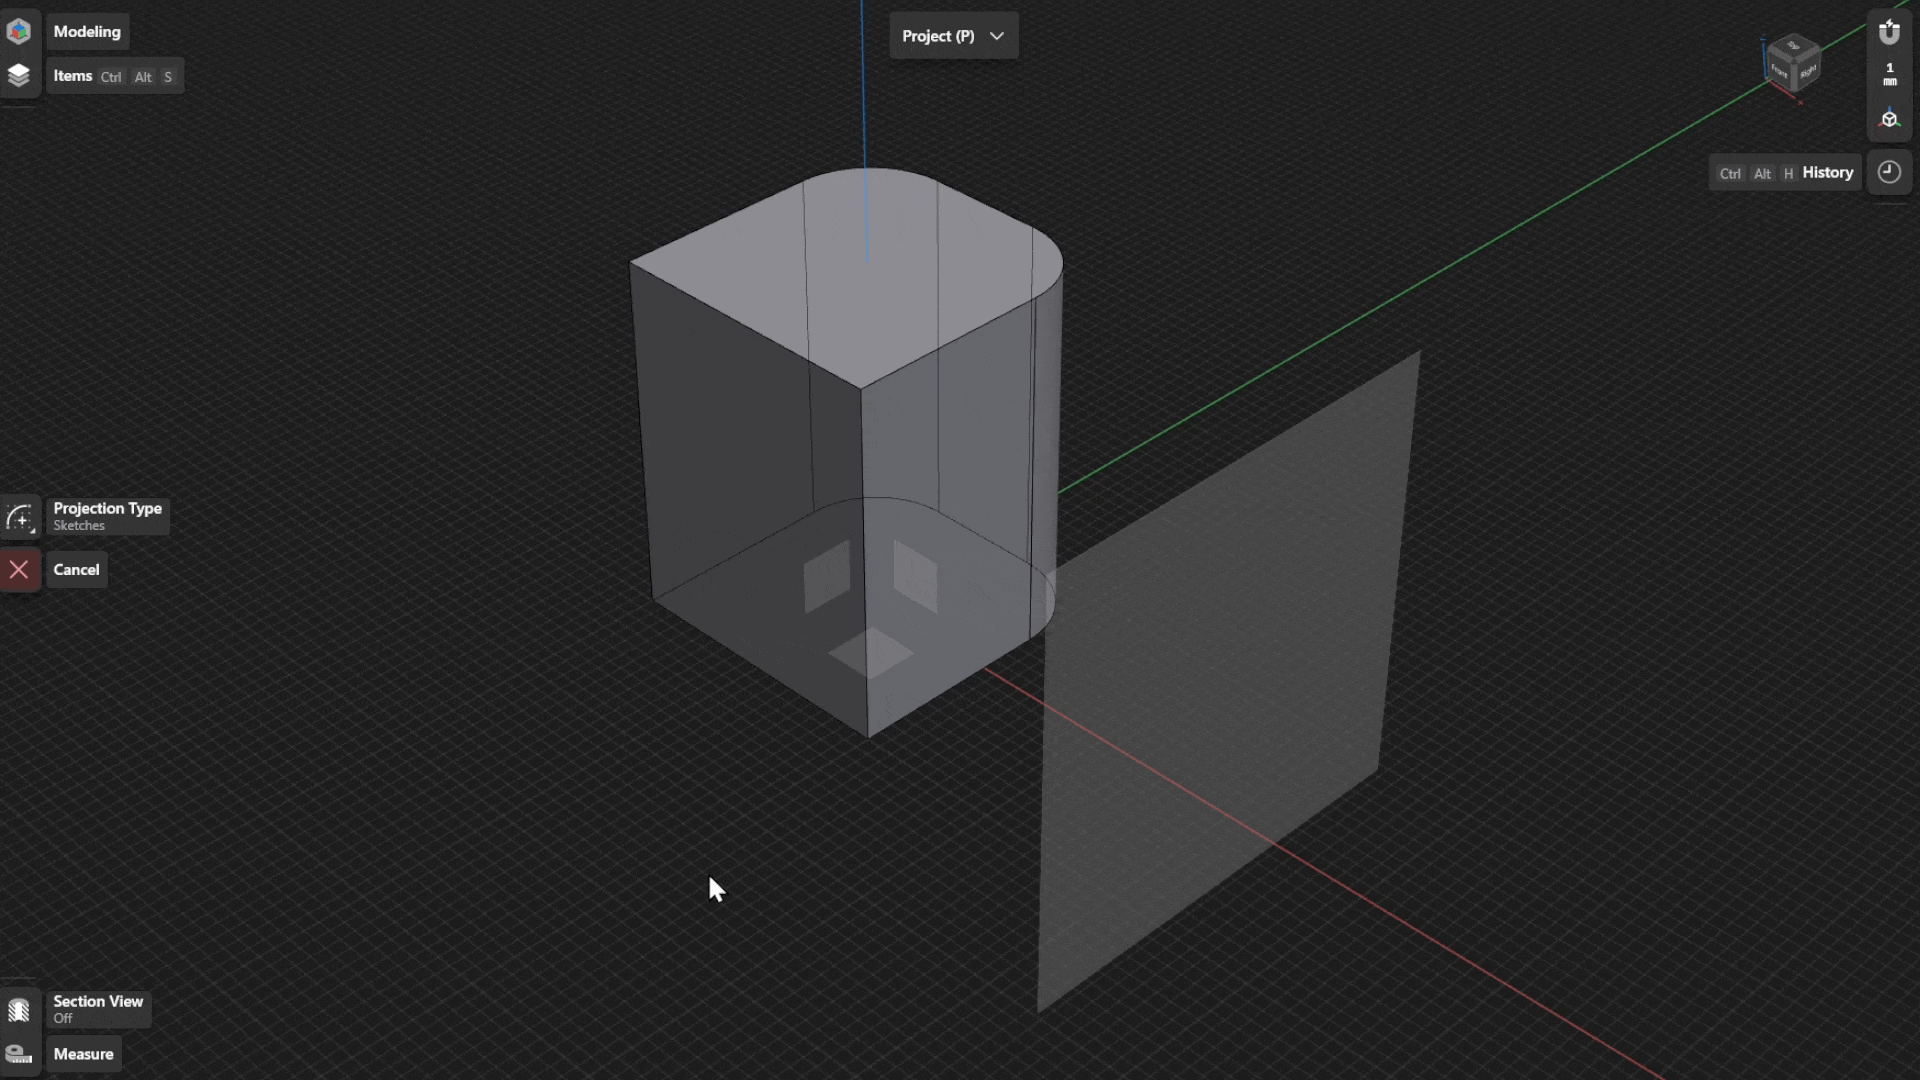The width and height of the screenshot is (1920, 1080).
Task: Click the Items label button
Action: click(x=115, y=76)
